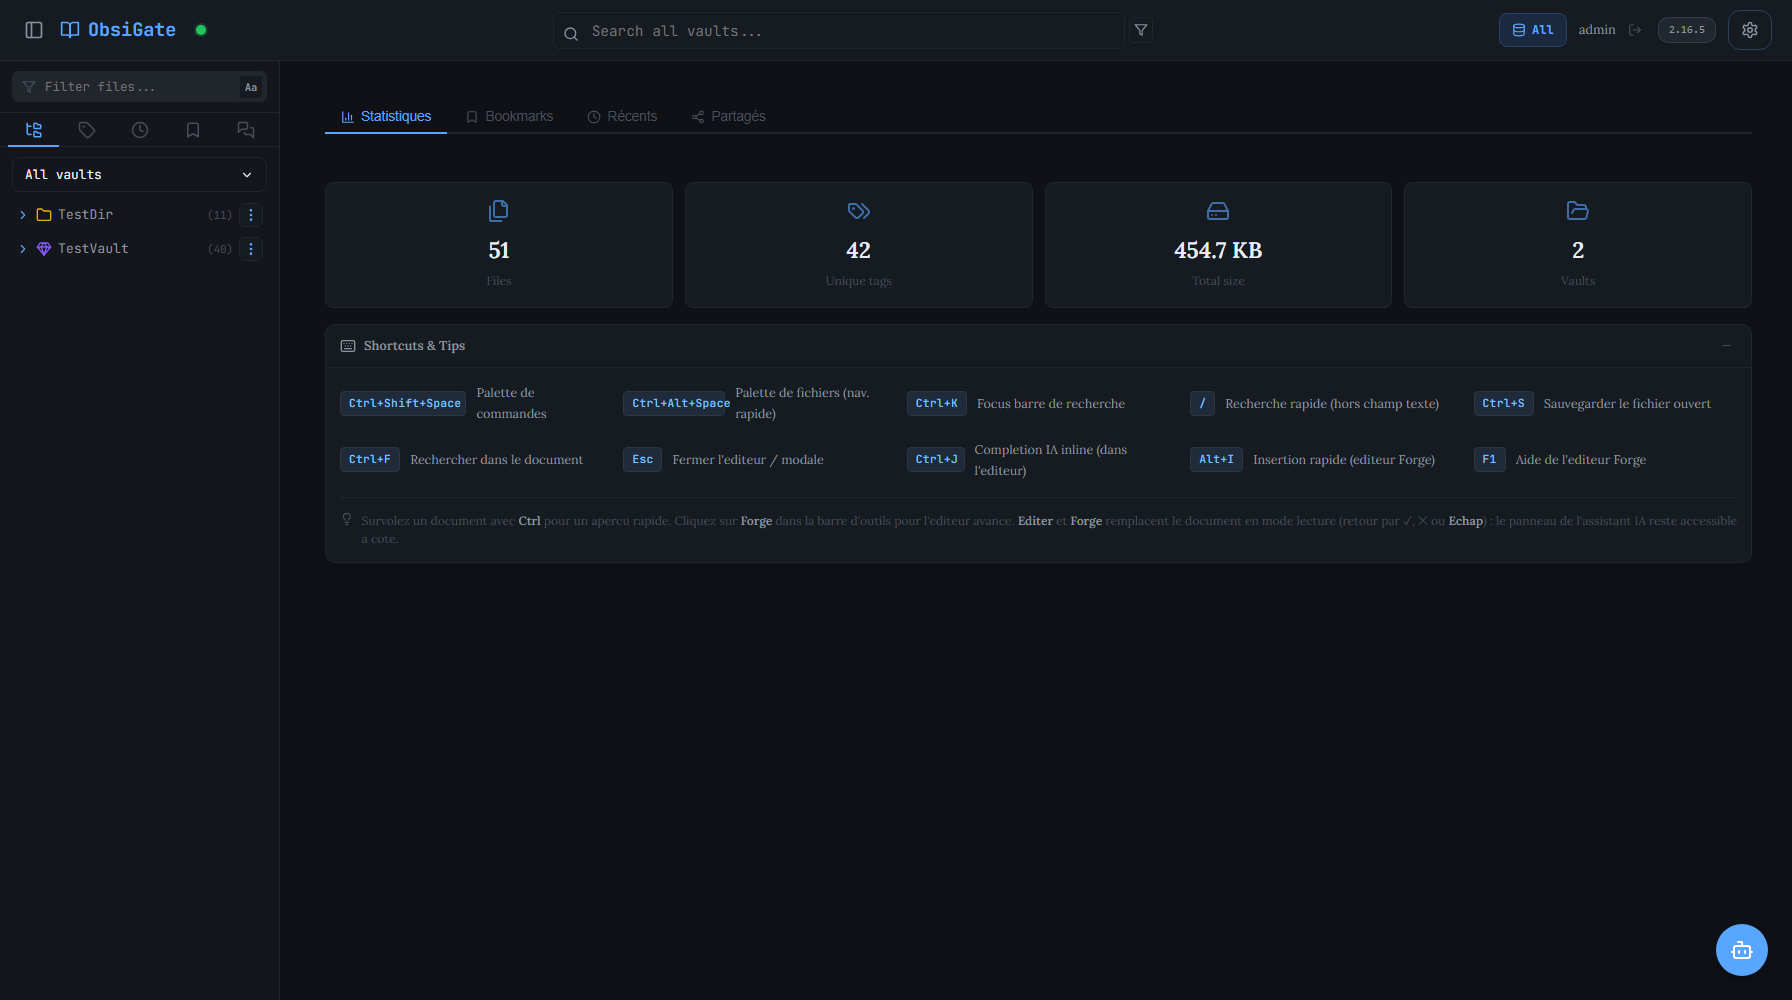Click the TestDir (11) count
The width and height of the screenshot is (1792, 1000).
click(x=220, y=215)
